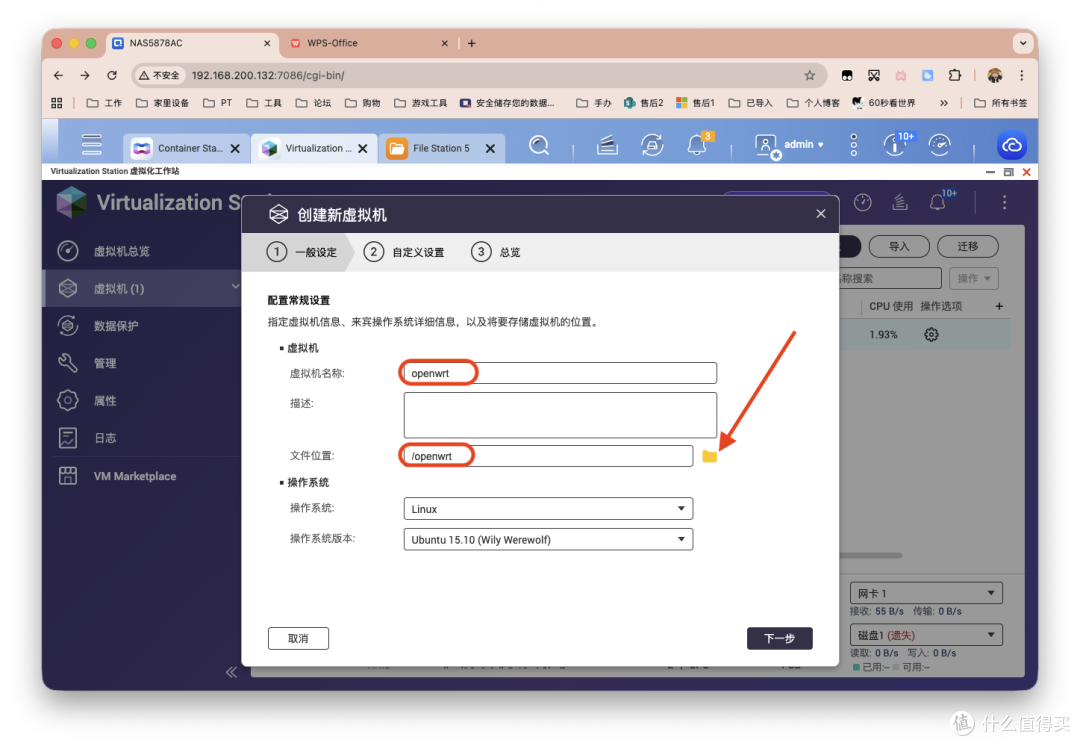
Task: Click the 取消 cancel button
Action: (x=298, y=639)
